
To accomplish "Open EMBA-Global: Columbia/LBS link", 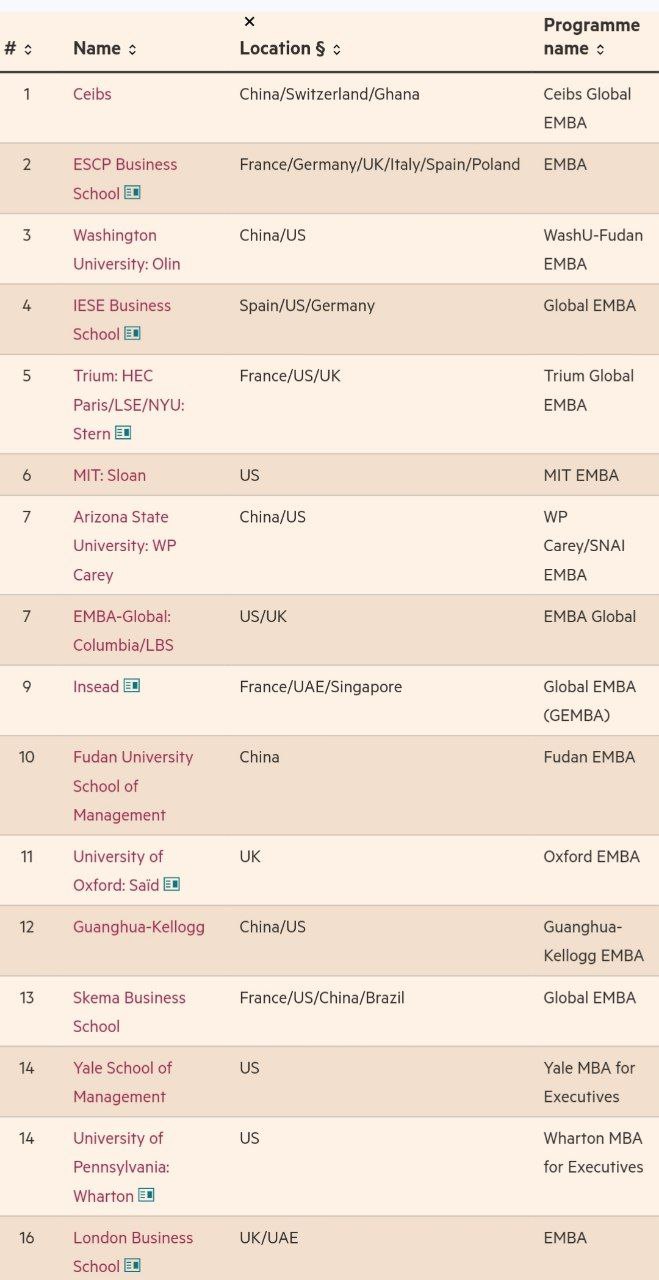I will pyautogui.click(x=123, y=630).
